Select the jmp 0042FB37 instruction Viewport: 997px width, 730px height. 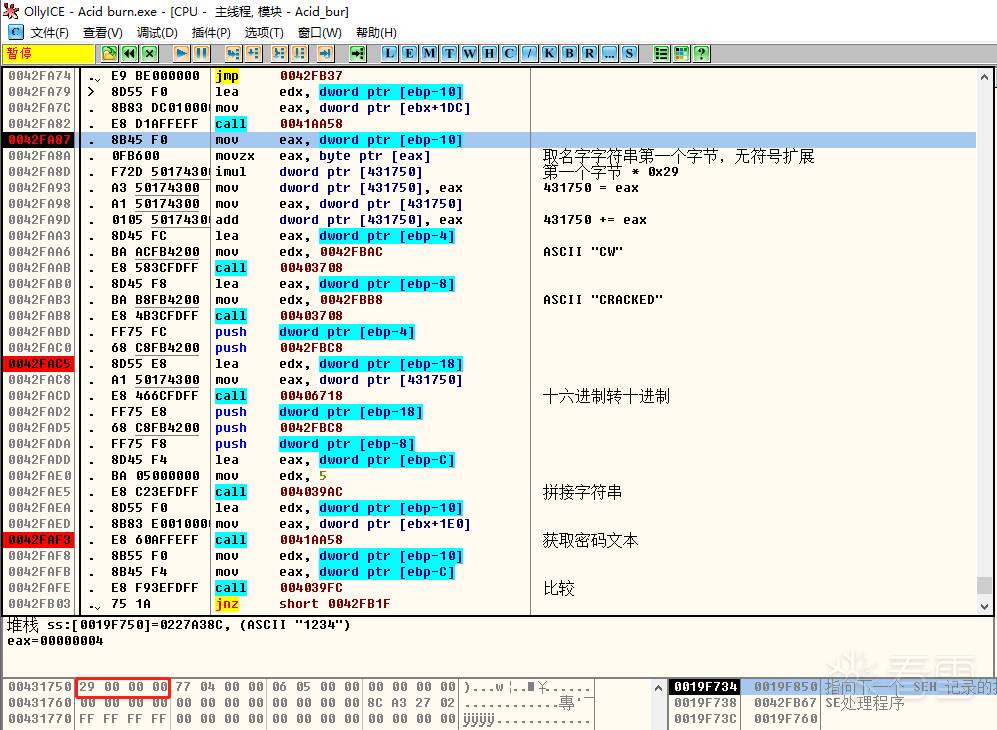pyautogui.click(x=278, y=76)
